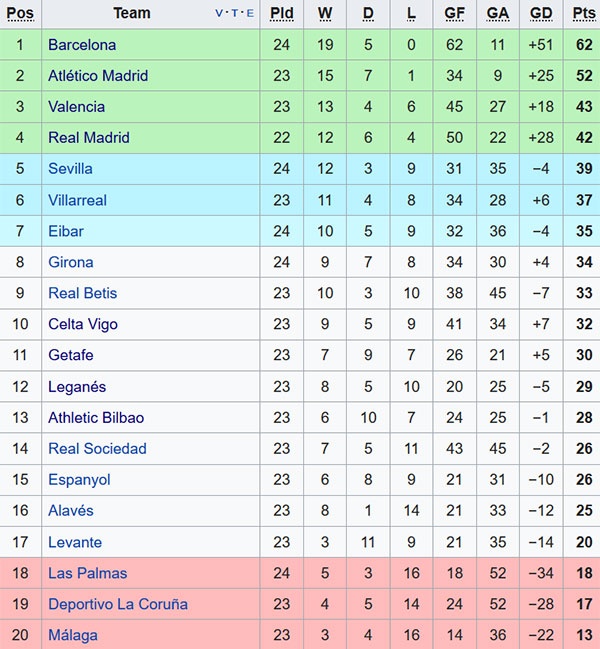The image size is (600, 649).
Task: Open the Eibar team page
Action: tap(66, 231)
